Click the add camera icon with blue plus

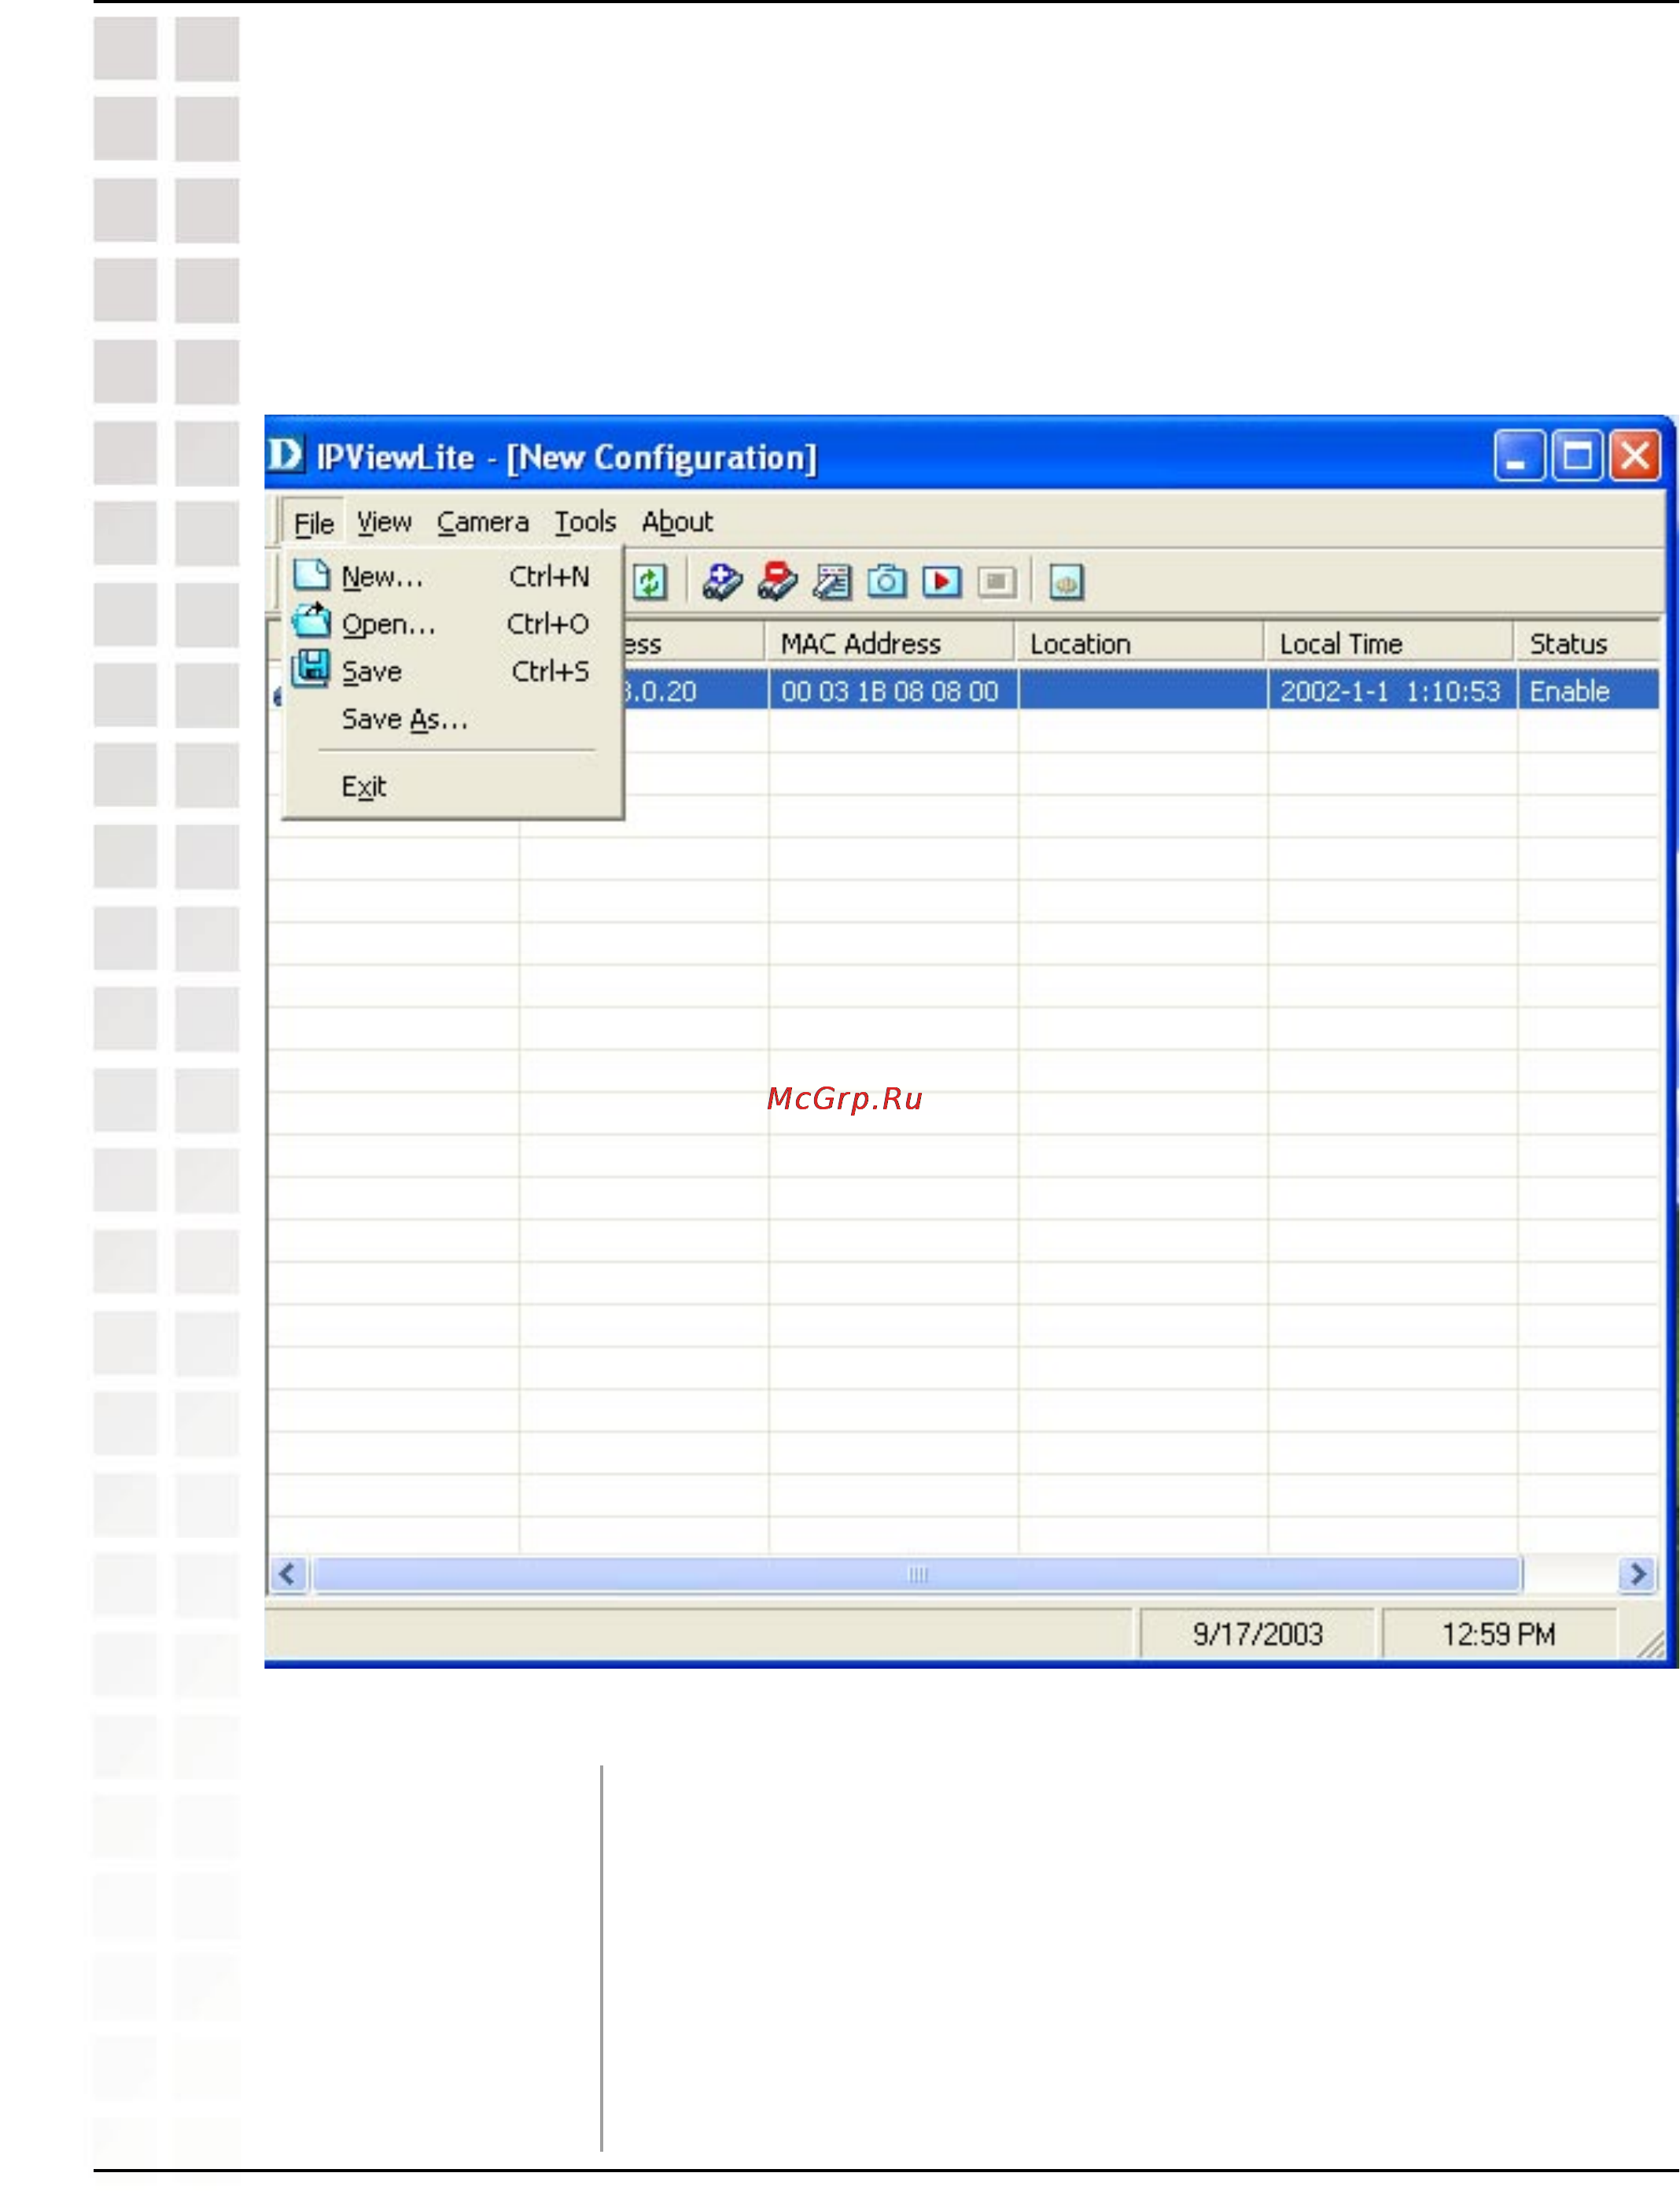pyautogui.click(x=722, y=582)
